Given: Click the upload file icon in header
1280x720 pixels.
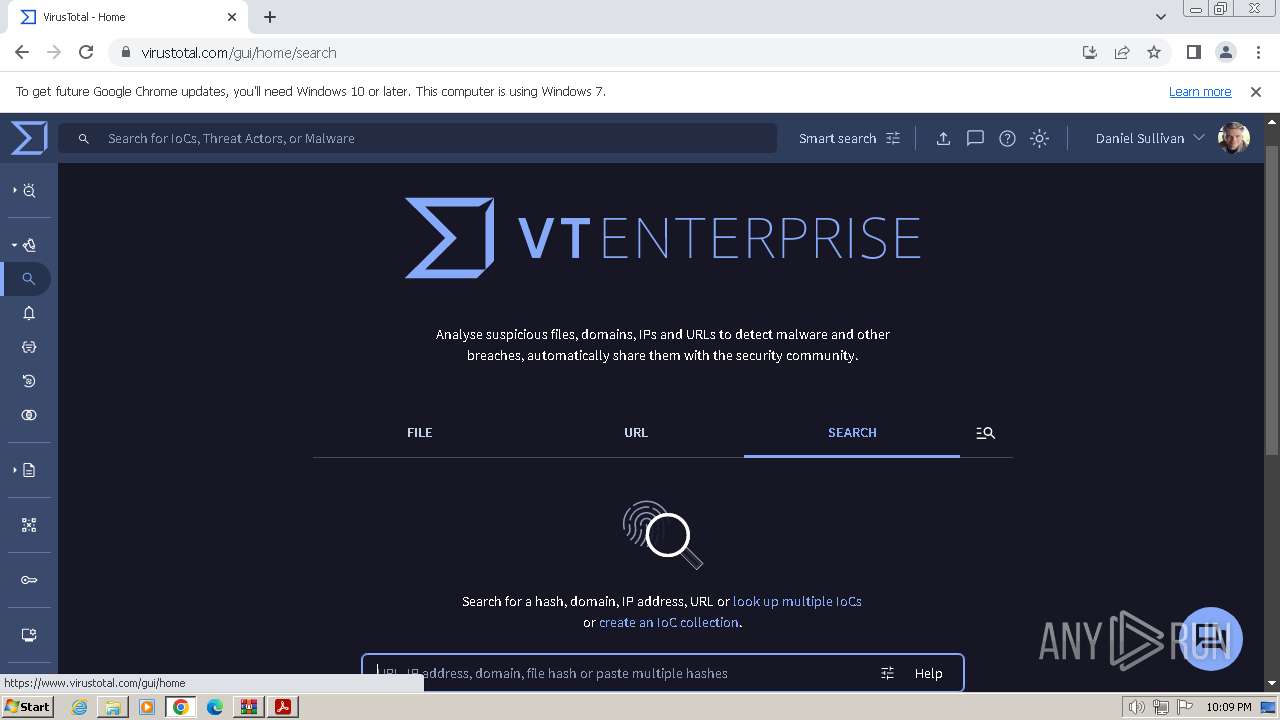Looking at the screenshot, I should click(943, 138).
